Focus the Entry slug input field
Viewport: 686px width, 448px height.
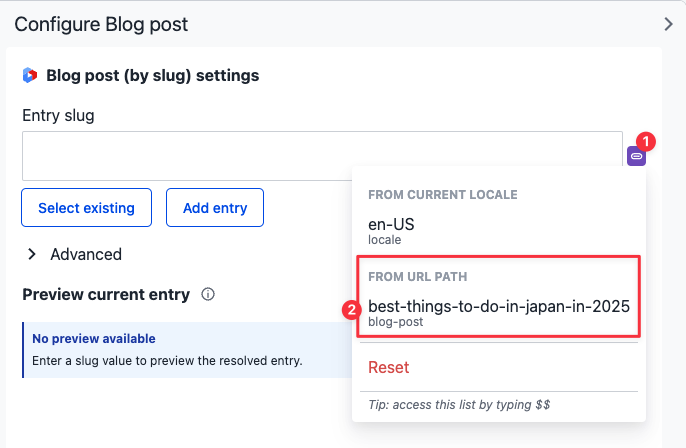322,156
